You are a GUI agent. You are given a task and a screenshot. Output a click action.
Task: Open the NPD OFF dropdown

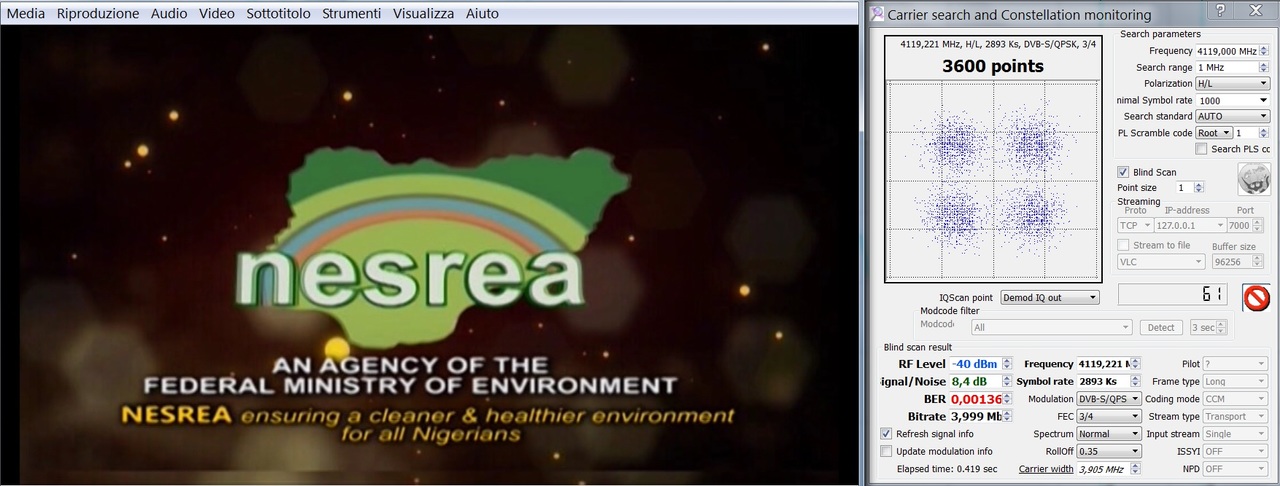click(1235, 469)
